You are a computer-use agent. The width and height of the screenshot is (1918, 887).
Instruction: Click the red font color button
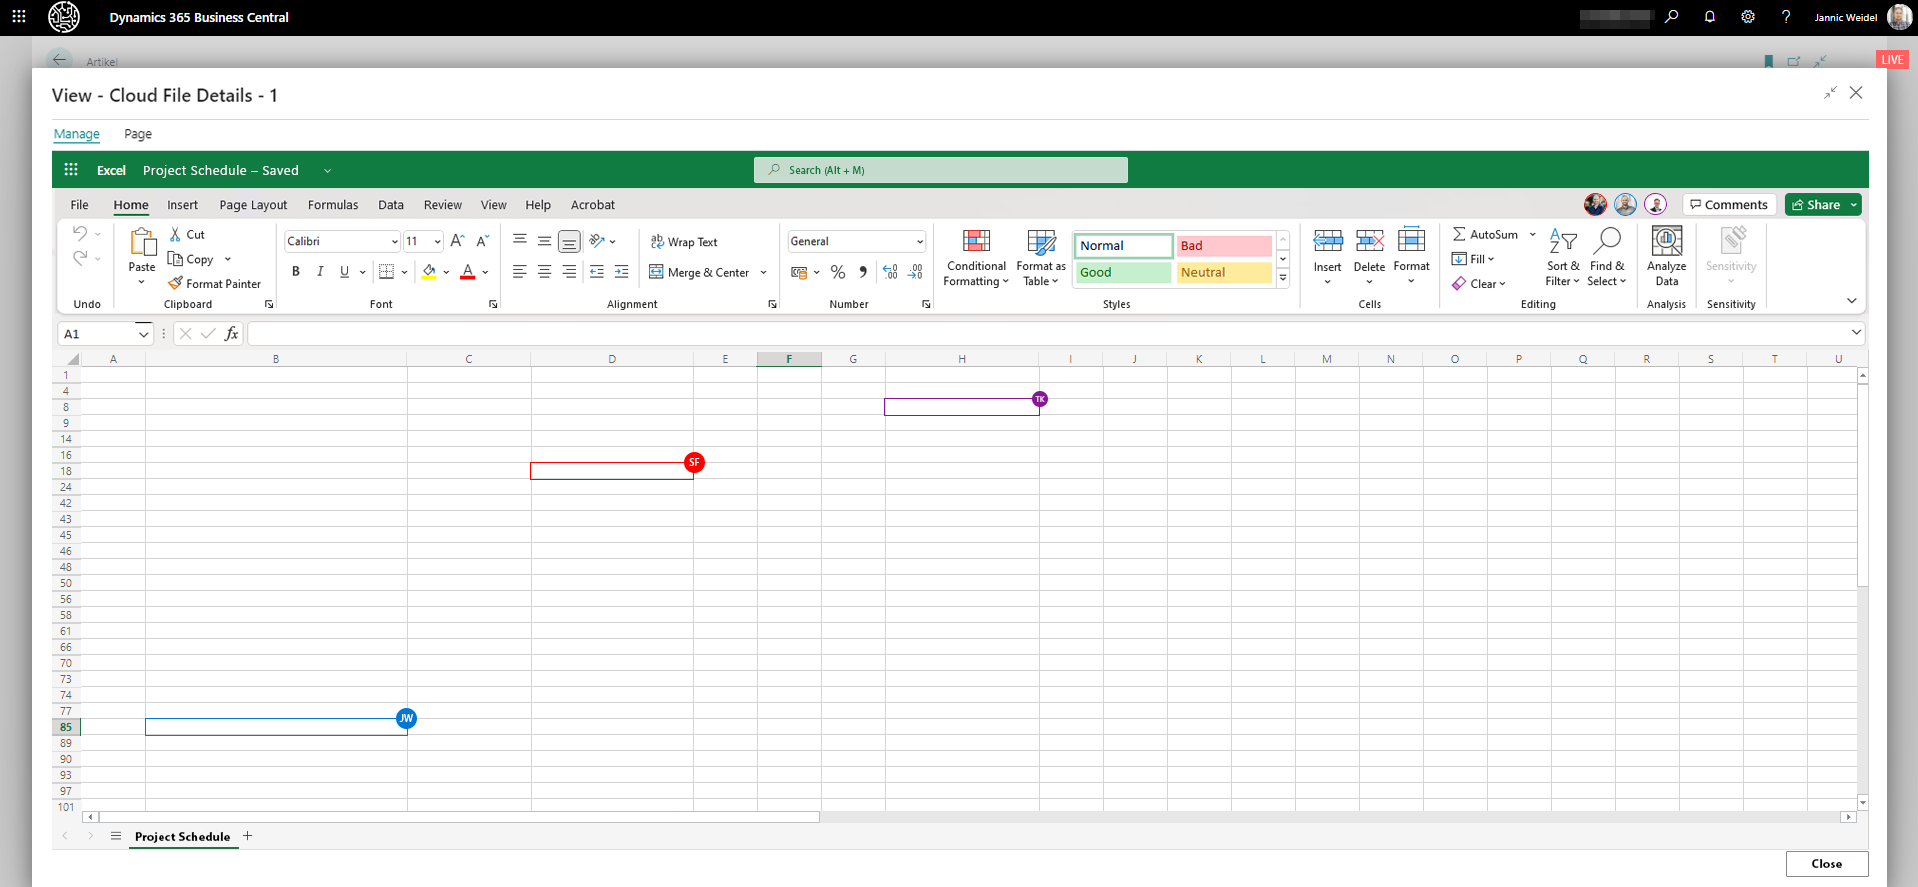tap(467, 271)
